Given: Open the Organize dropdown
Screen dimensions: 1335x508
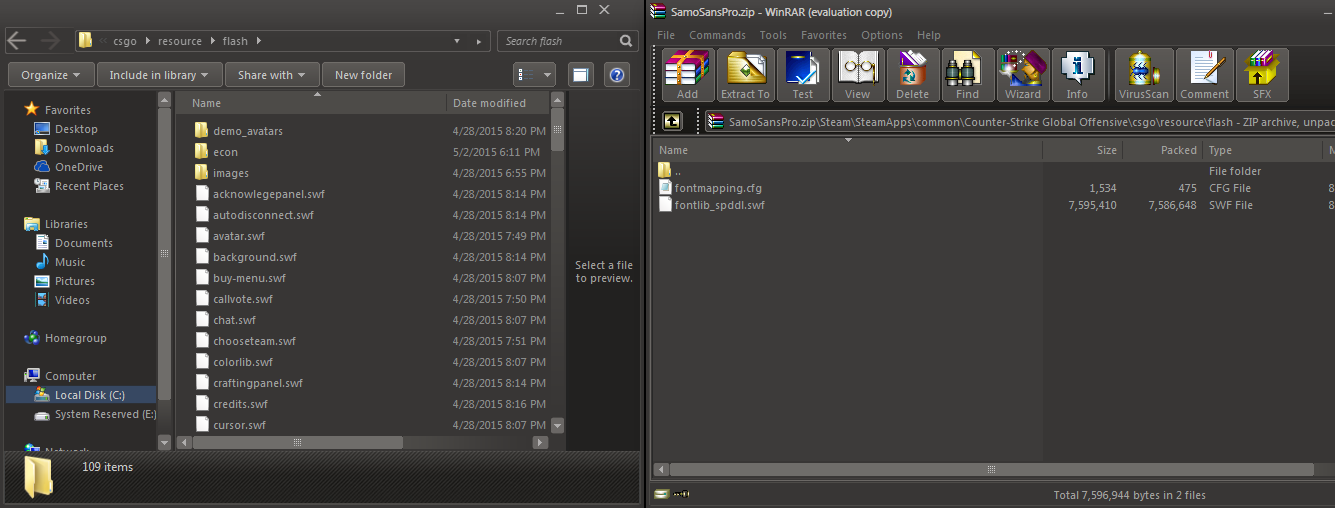Looking at the screenshot, I should (x=52, y=75).
